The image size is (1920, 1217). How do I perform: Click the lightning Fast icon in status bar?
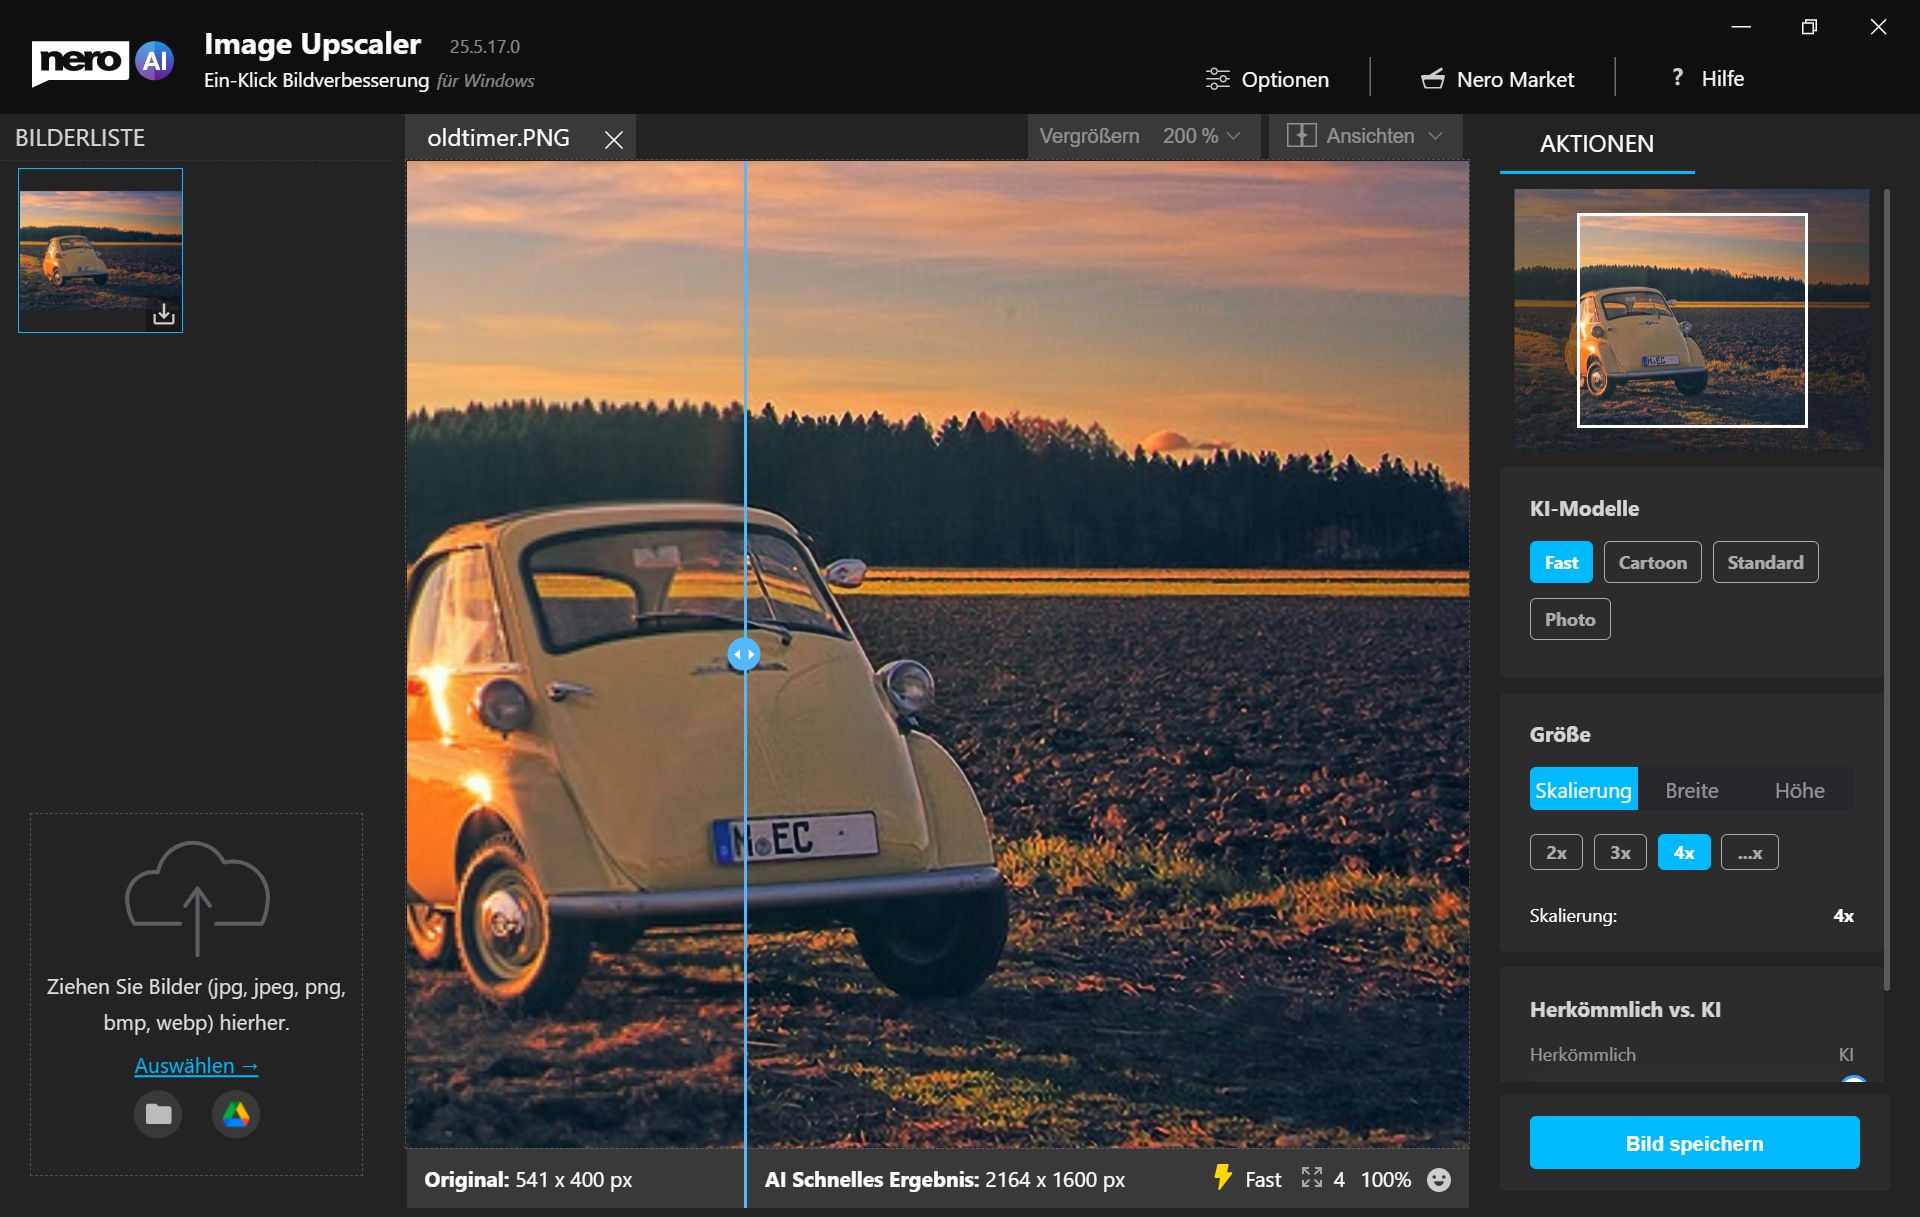1223,1177
